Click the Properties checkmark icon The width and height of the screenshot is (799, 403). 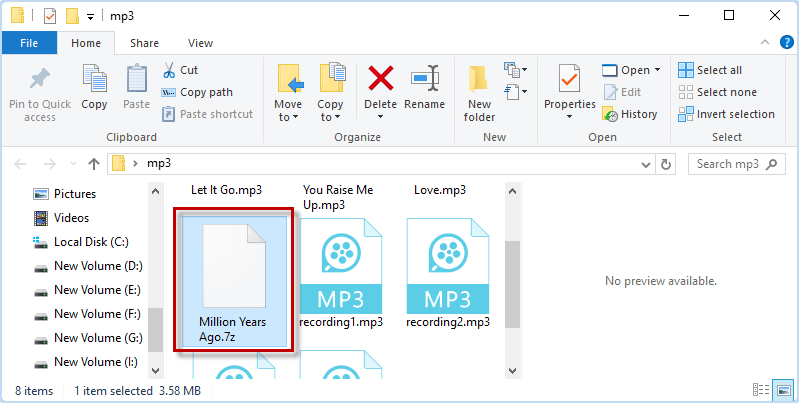(x=570, y=79)
